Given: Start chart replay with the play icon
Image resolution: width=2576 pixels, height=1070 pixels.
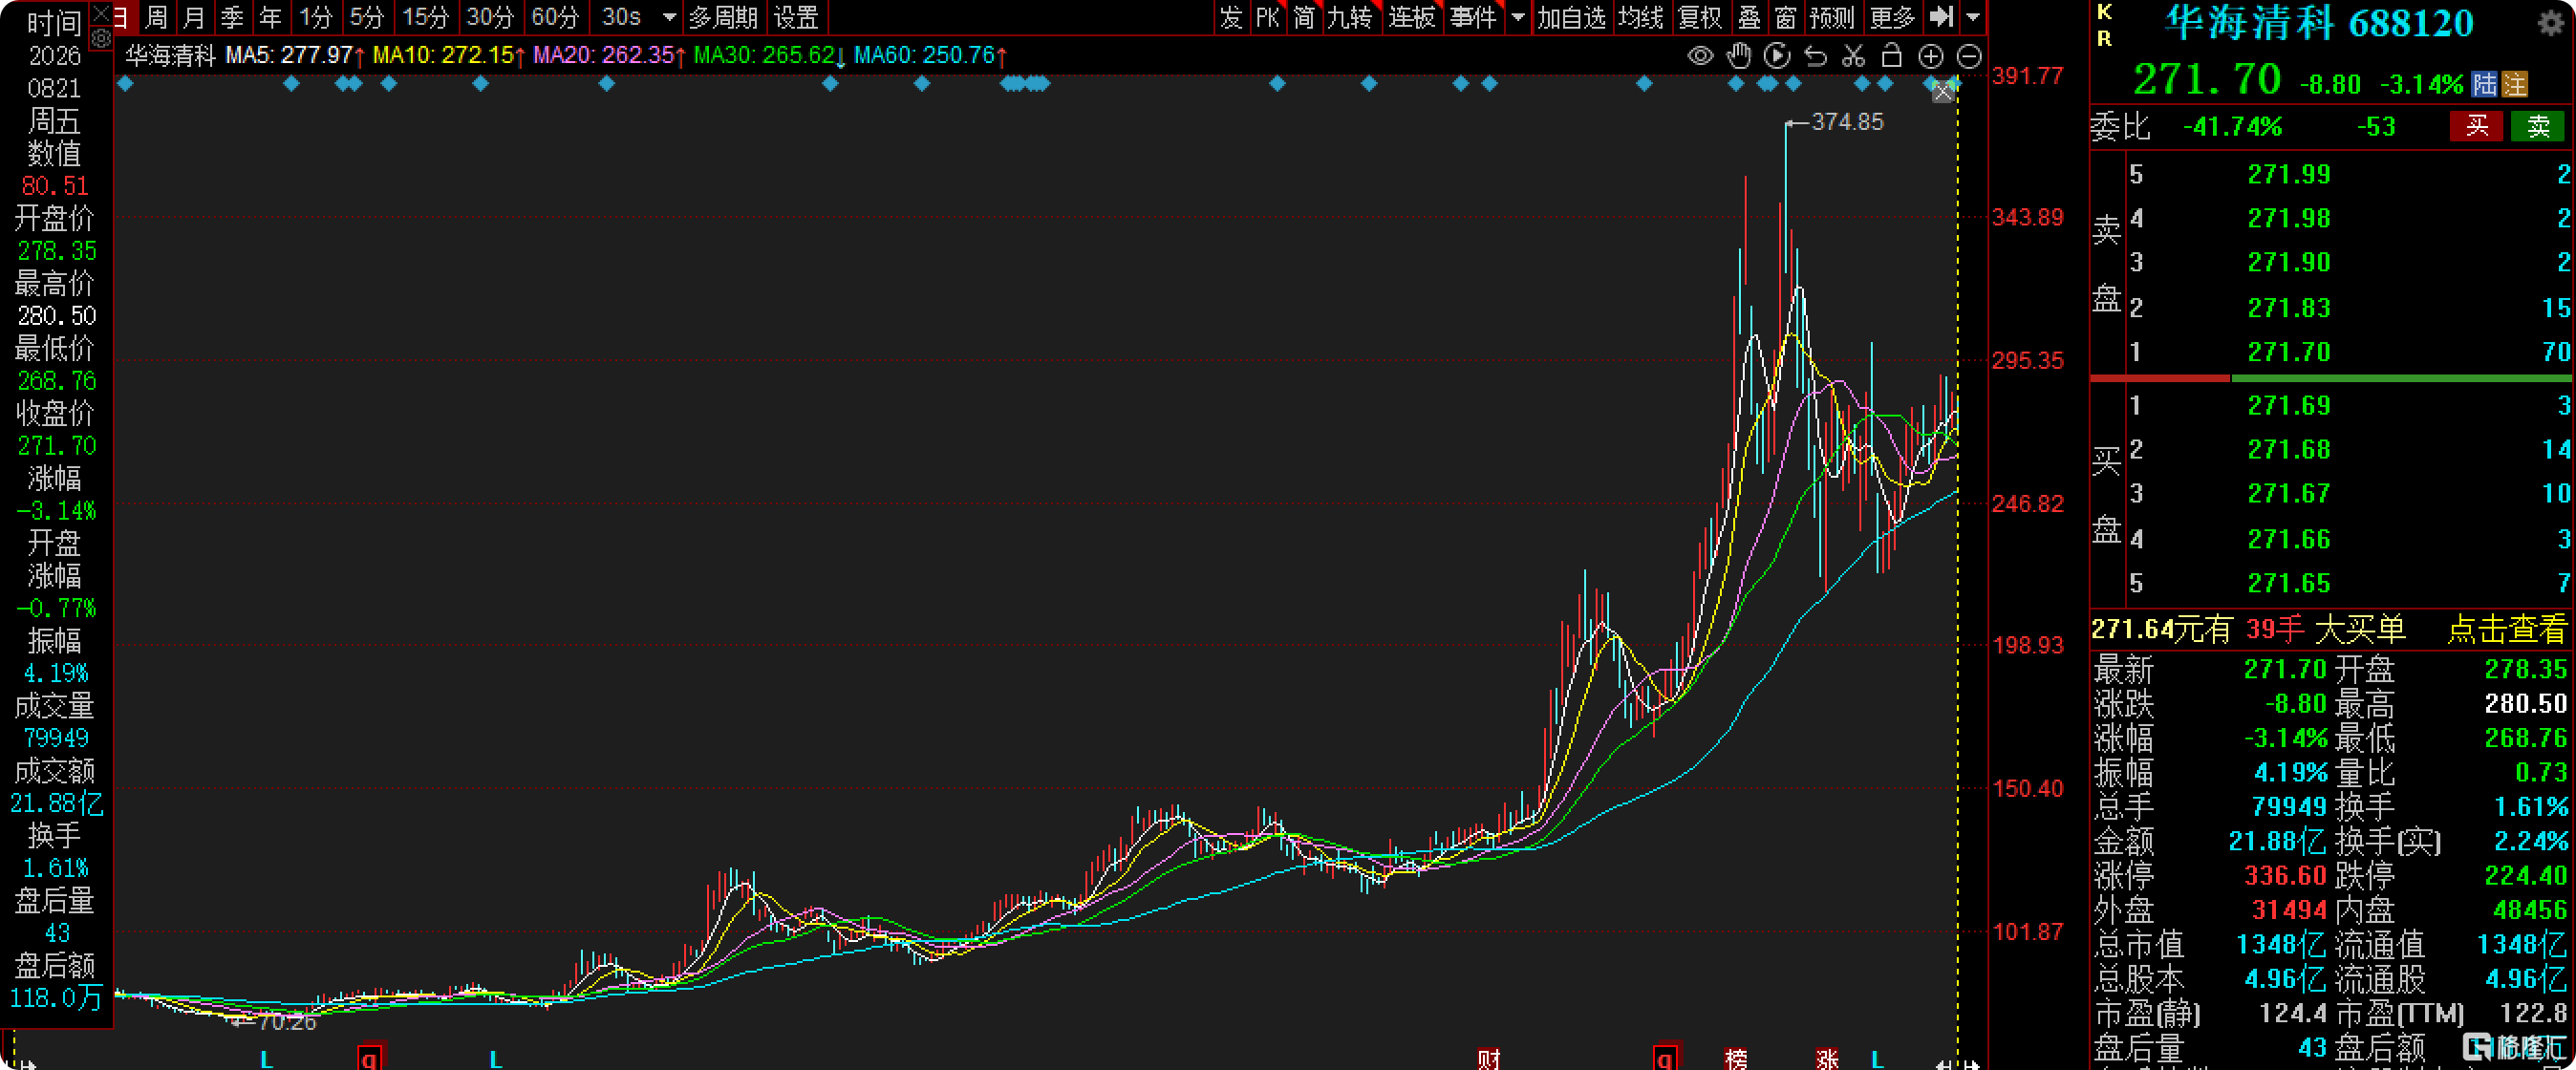Looking at the screenshot, I should click(1777, 56).
